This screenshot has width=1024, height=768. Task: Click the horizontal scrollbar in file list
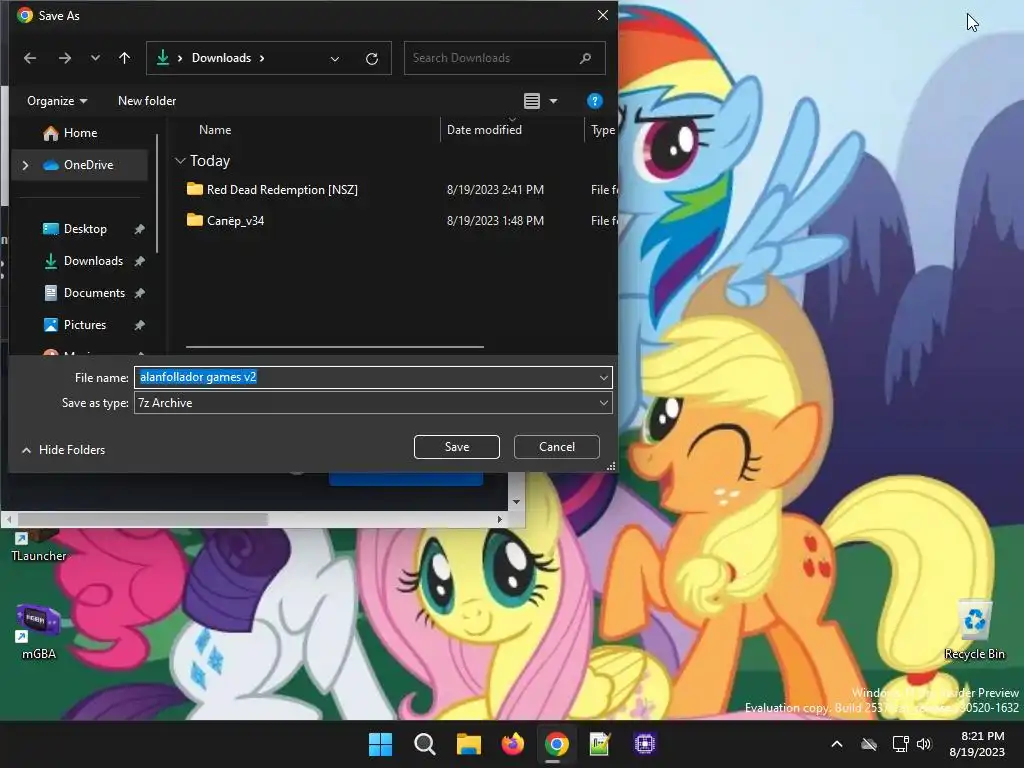click(334, 347)
